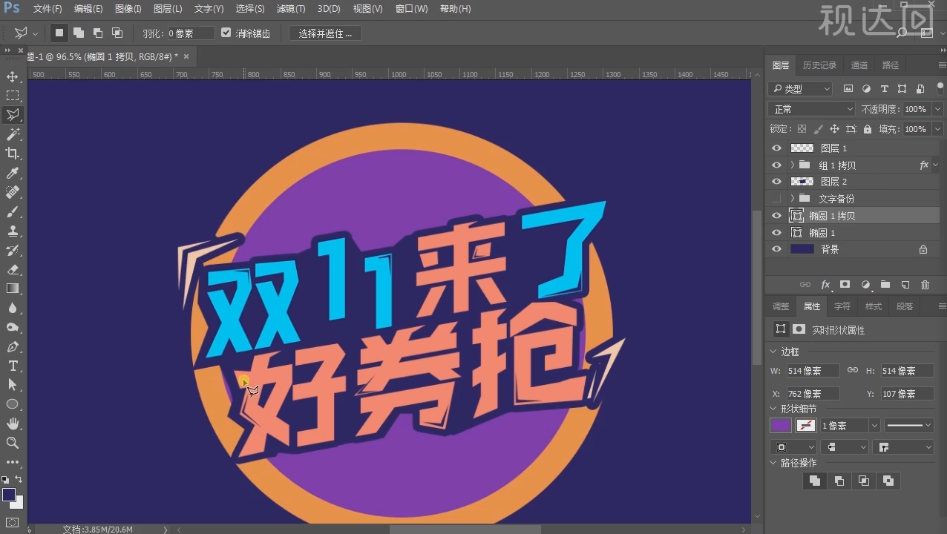Add a layer mask
This screenshot has height=534, width=947.
tap(845, 285)
